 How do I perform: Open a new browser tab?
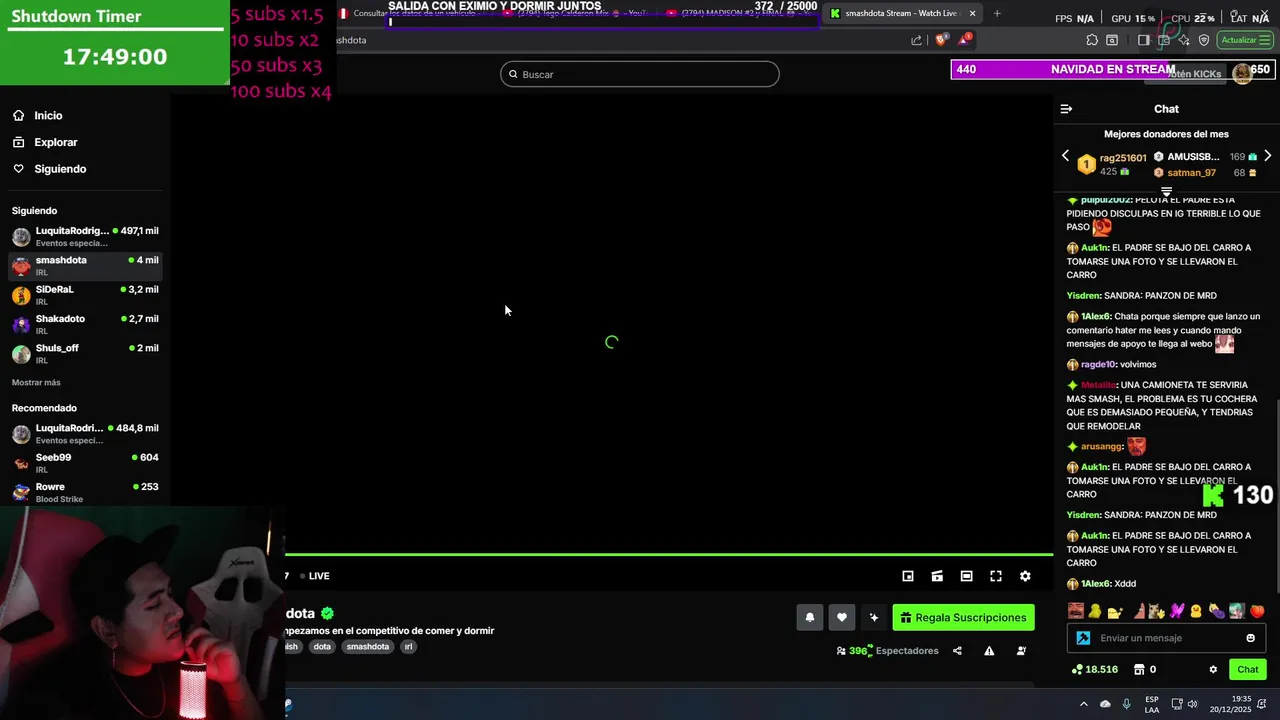pyautogui.click(x=997, y=13)
